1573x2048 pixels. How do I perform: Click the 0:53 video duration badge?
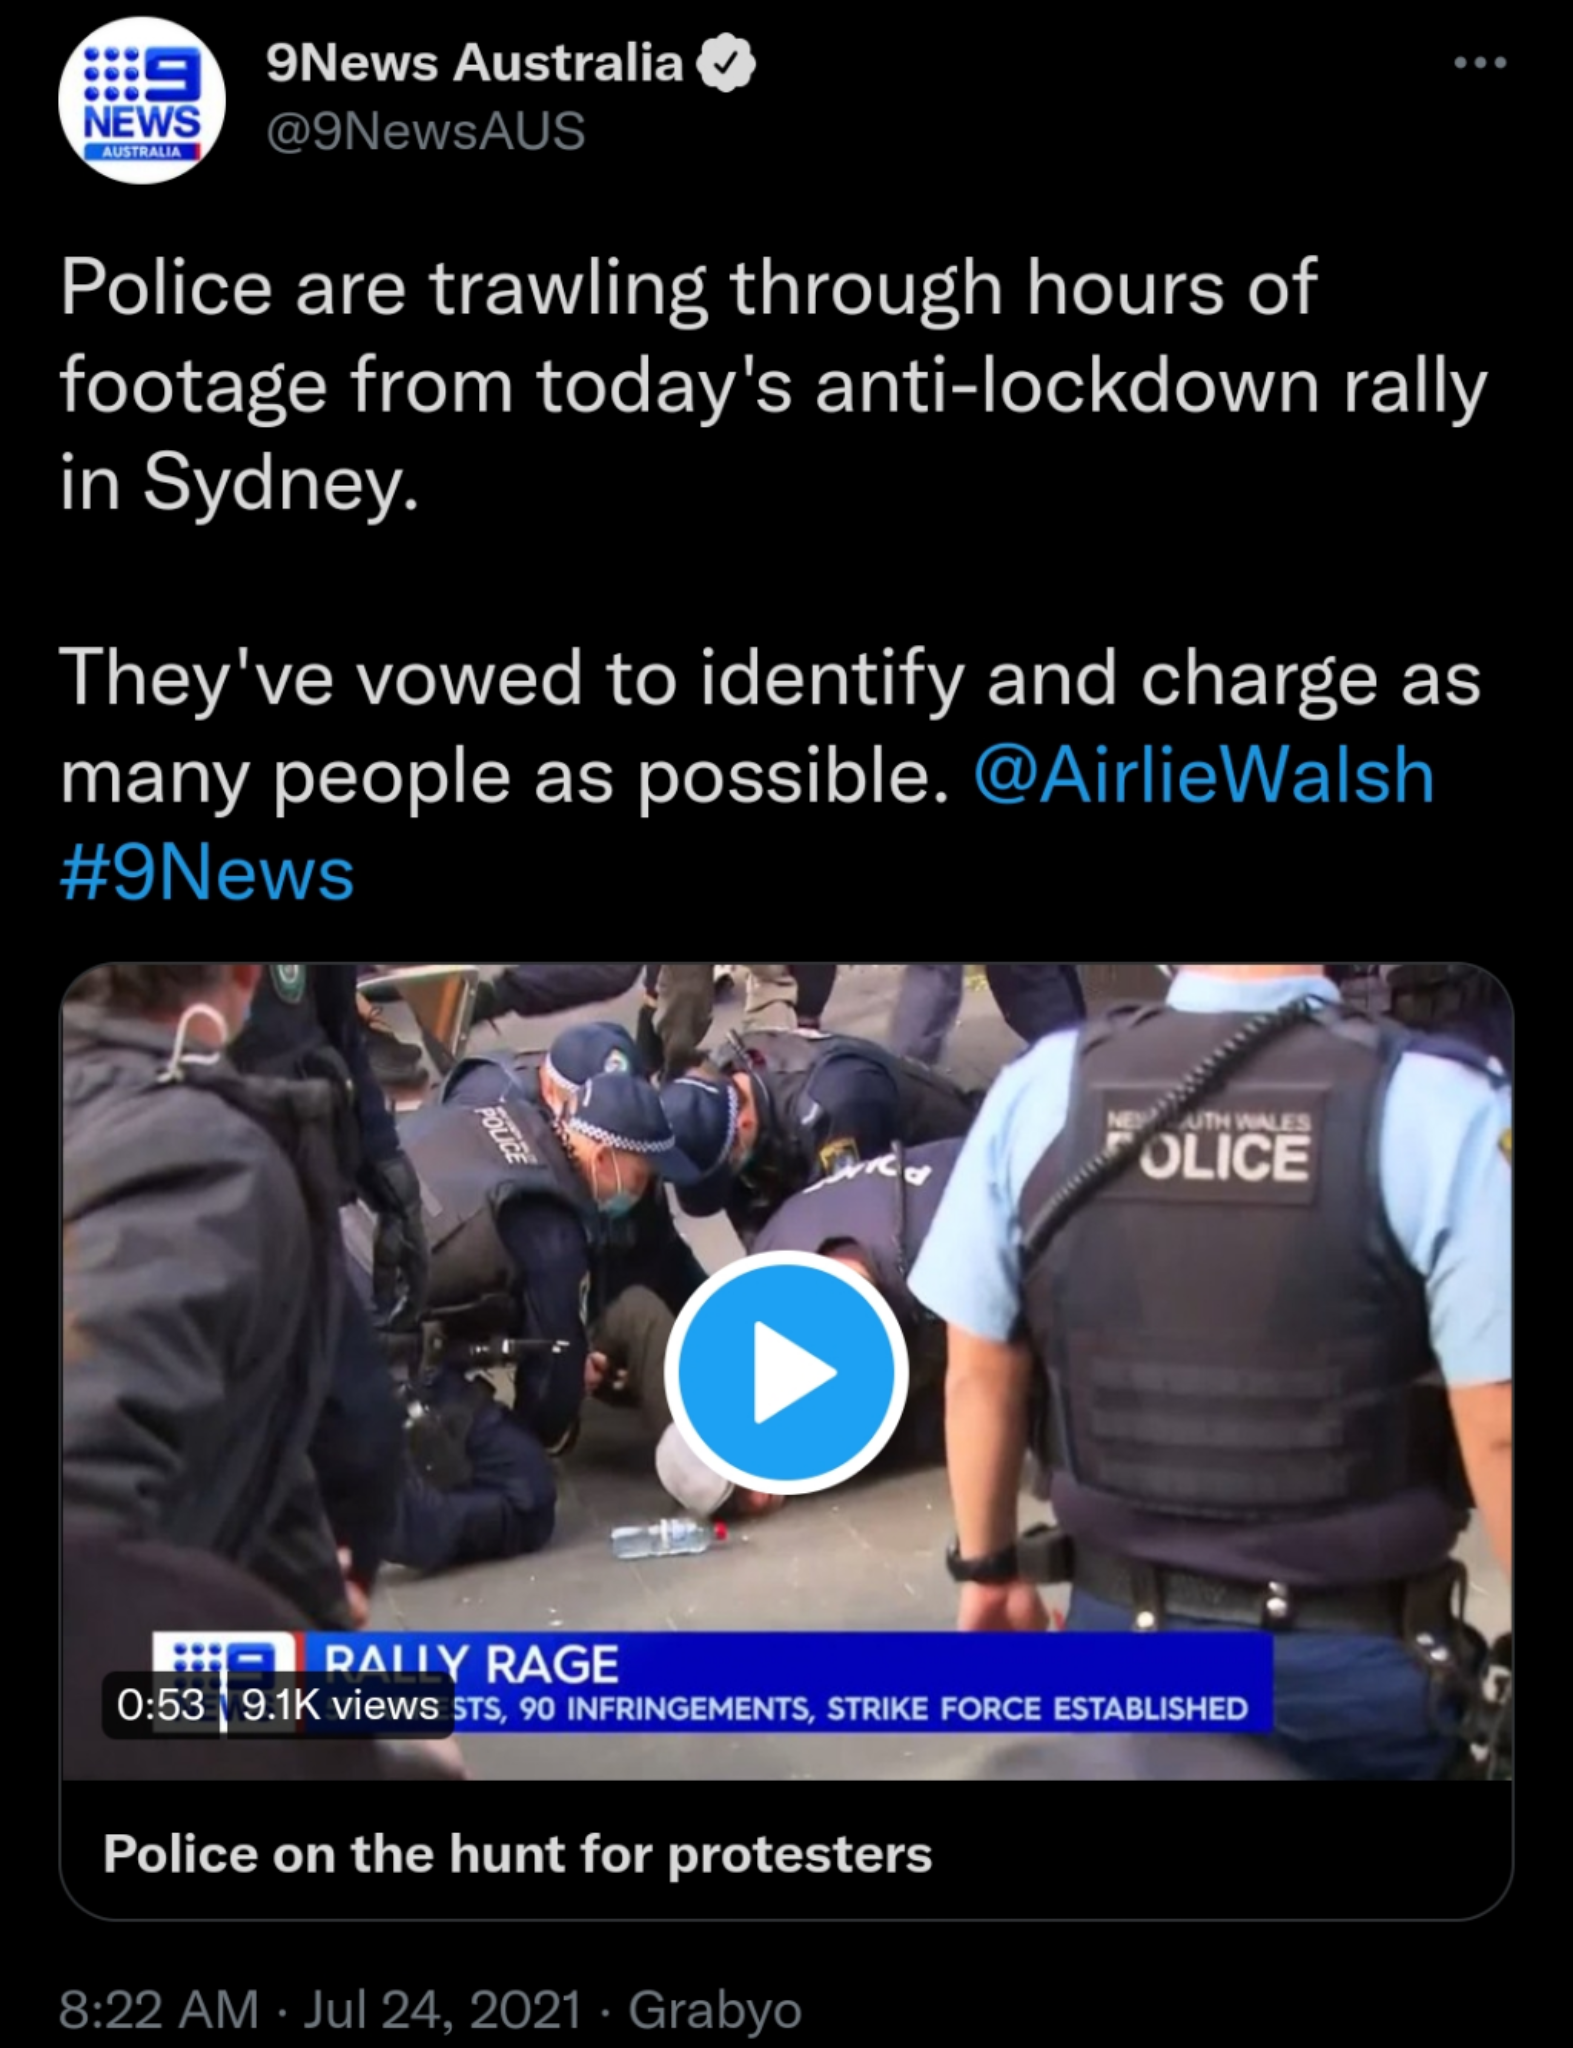(x=161, y=1705)
